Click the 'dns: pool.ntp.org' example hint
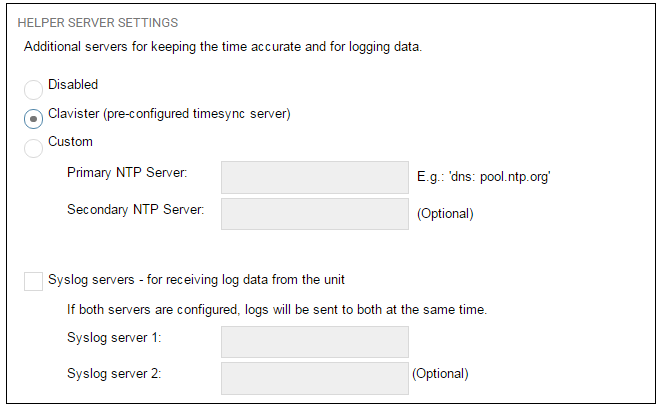The image size is (660, 408). (x=484, y=177)
